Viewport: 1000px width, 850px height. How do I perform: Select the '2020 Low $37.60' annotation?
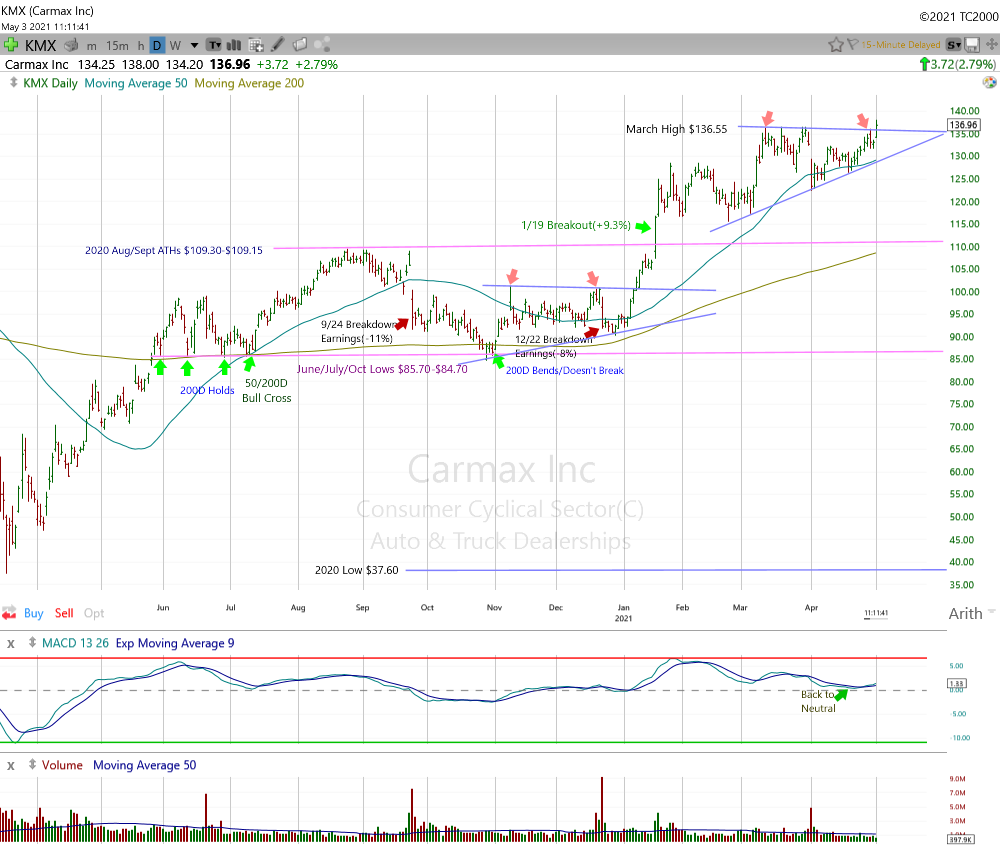pyautogui.click(x=357, y=570)
